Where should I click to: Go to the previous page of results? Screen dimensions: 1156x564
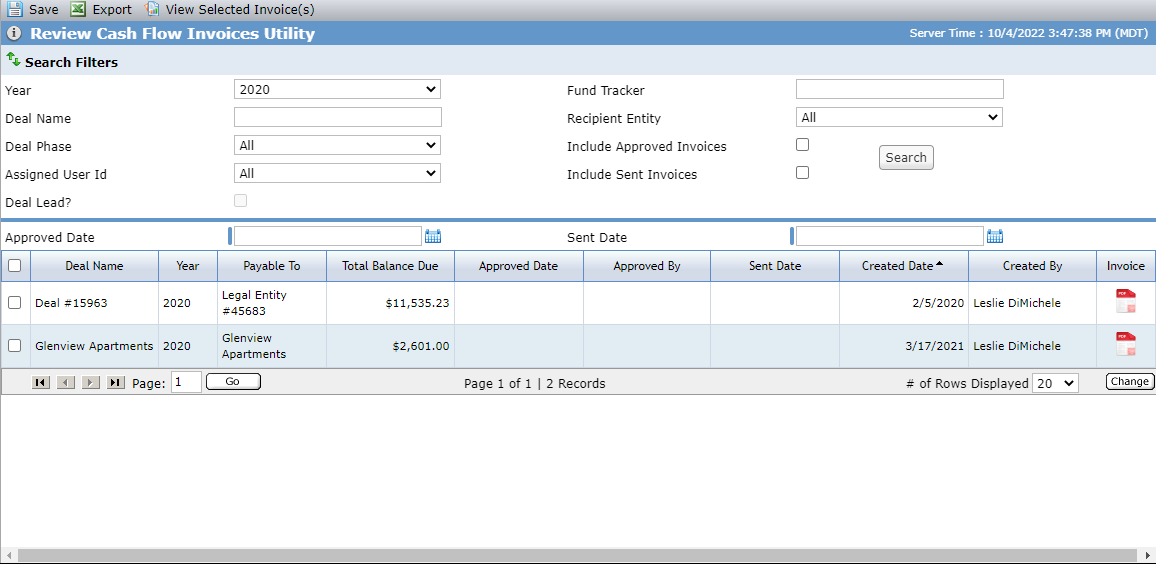(x=66, y=383)
